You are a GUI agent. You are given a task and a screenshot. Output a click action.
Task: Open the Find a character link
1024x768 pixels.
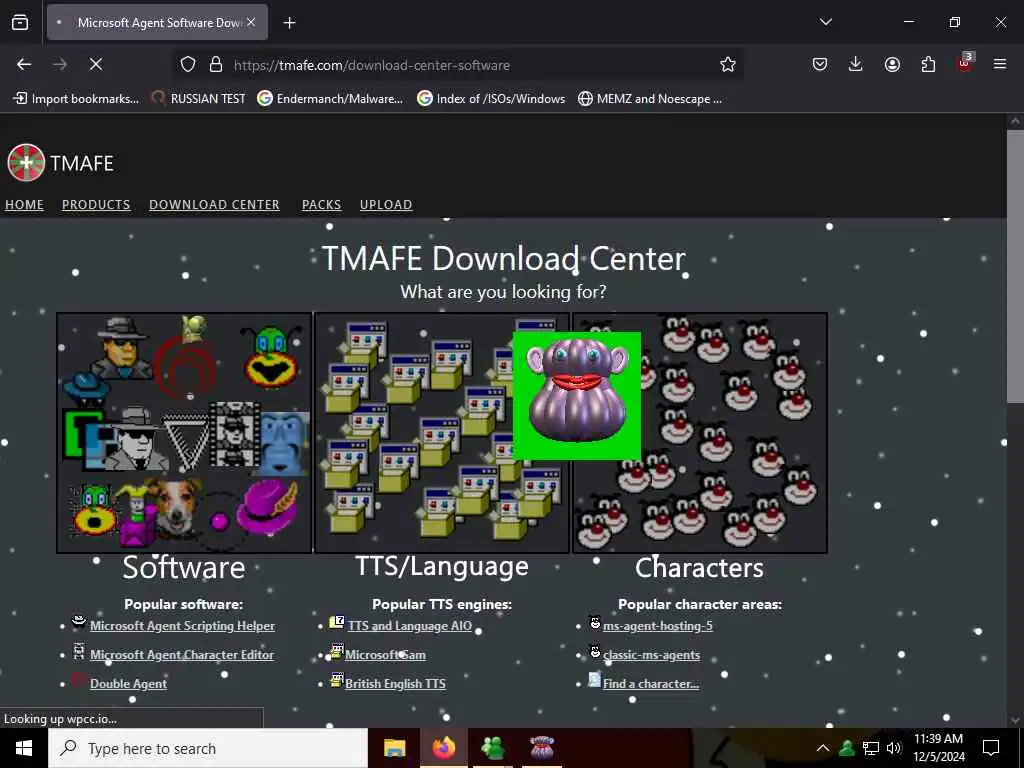click(650, 684)
